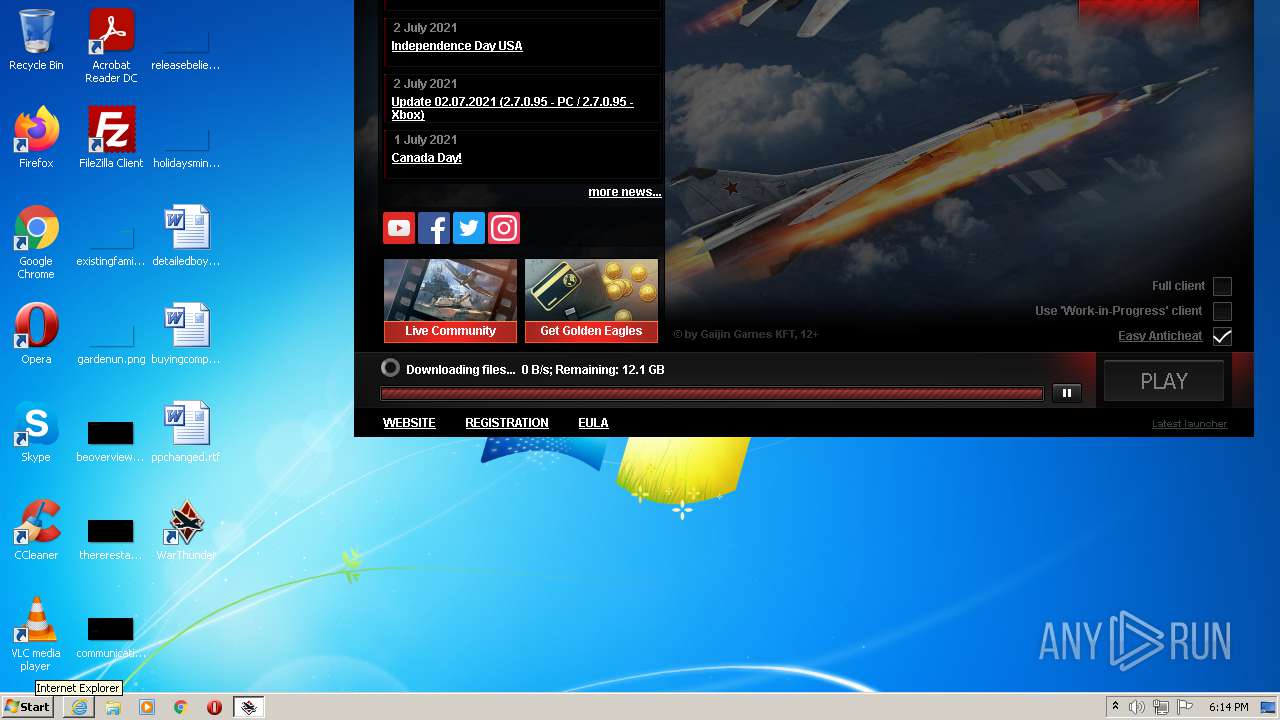The height and width of the screenshot is (720, 1280).
Task: Switch to War Thunder launcher taskbar button
Action: click(249, 707)
